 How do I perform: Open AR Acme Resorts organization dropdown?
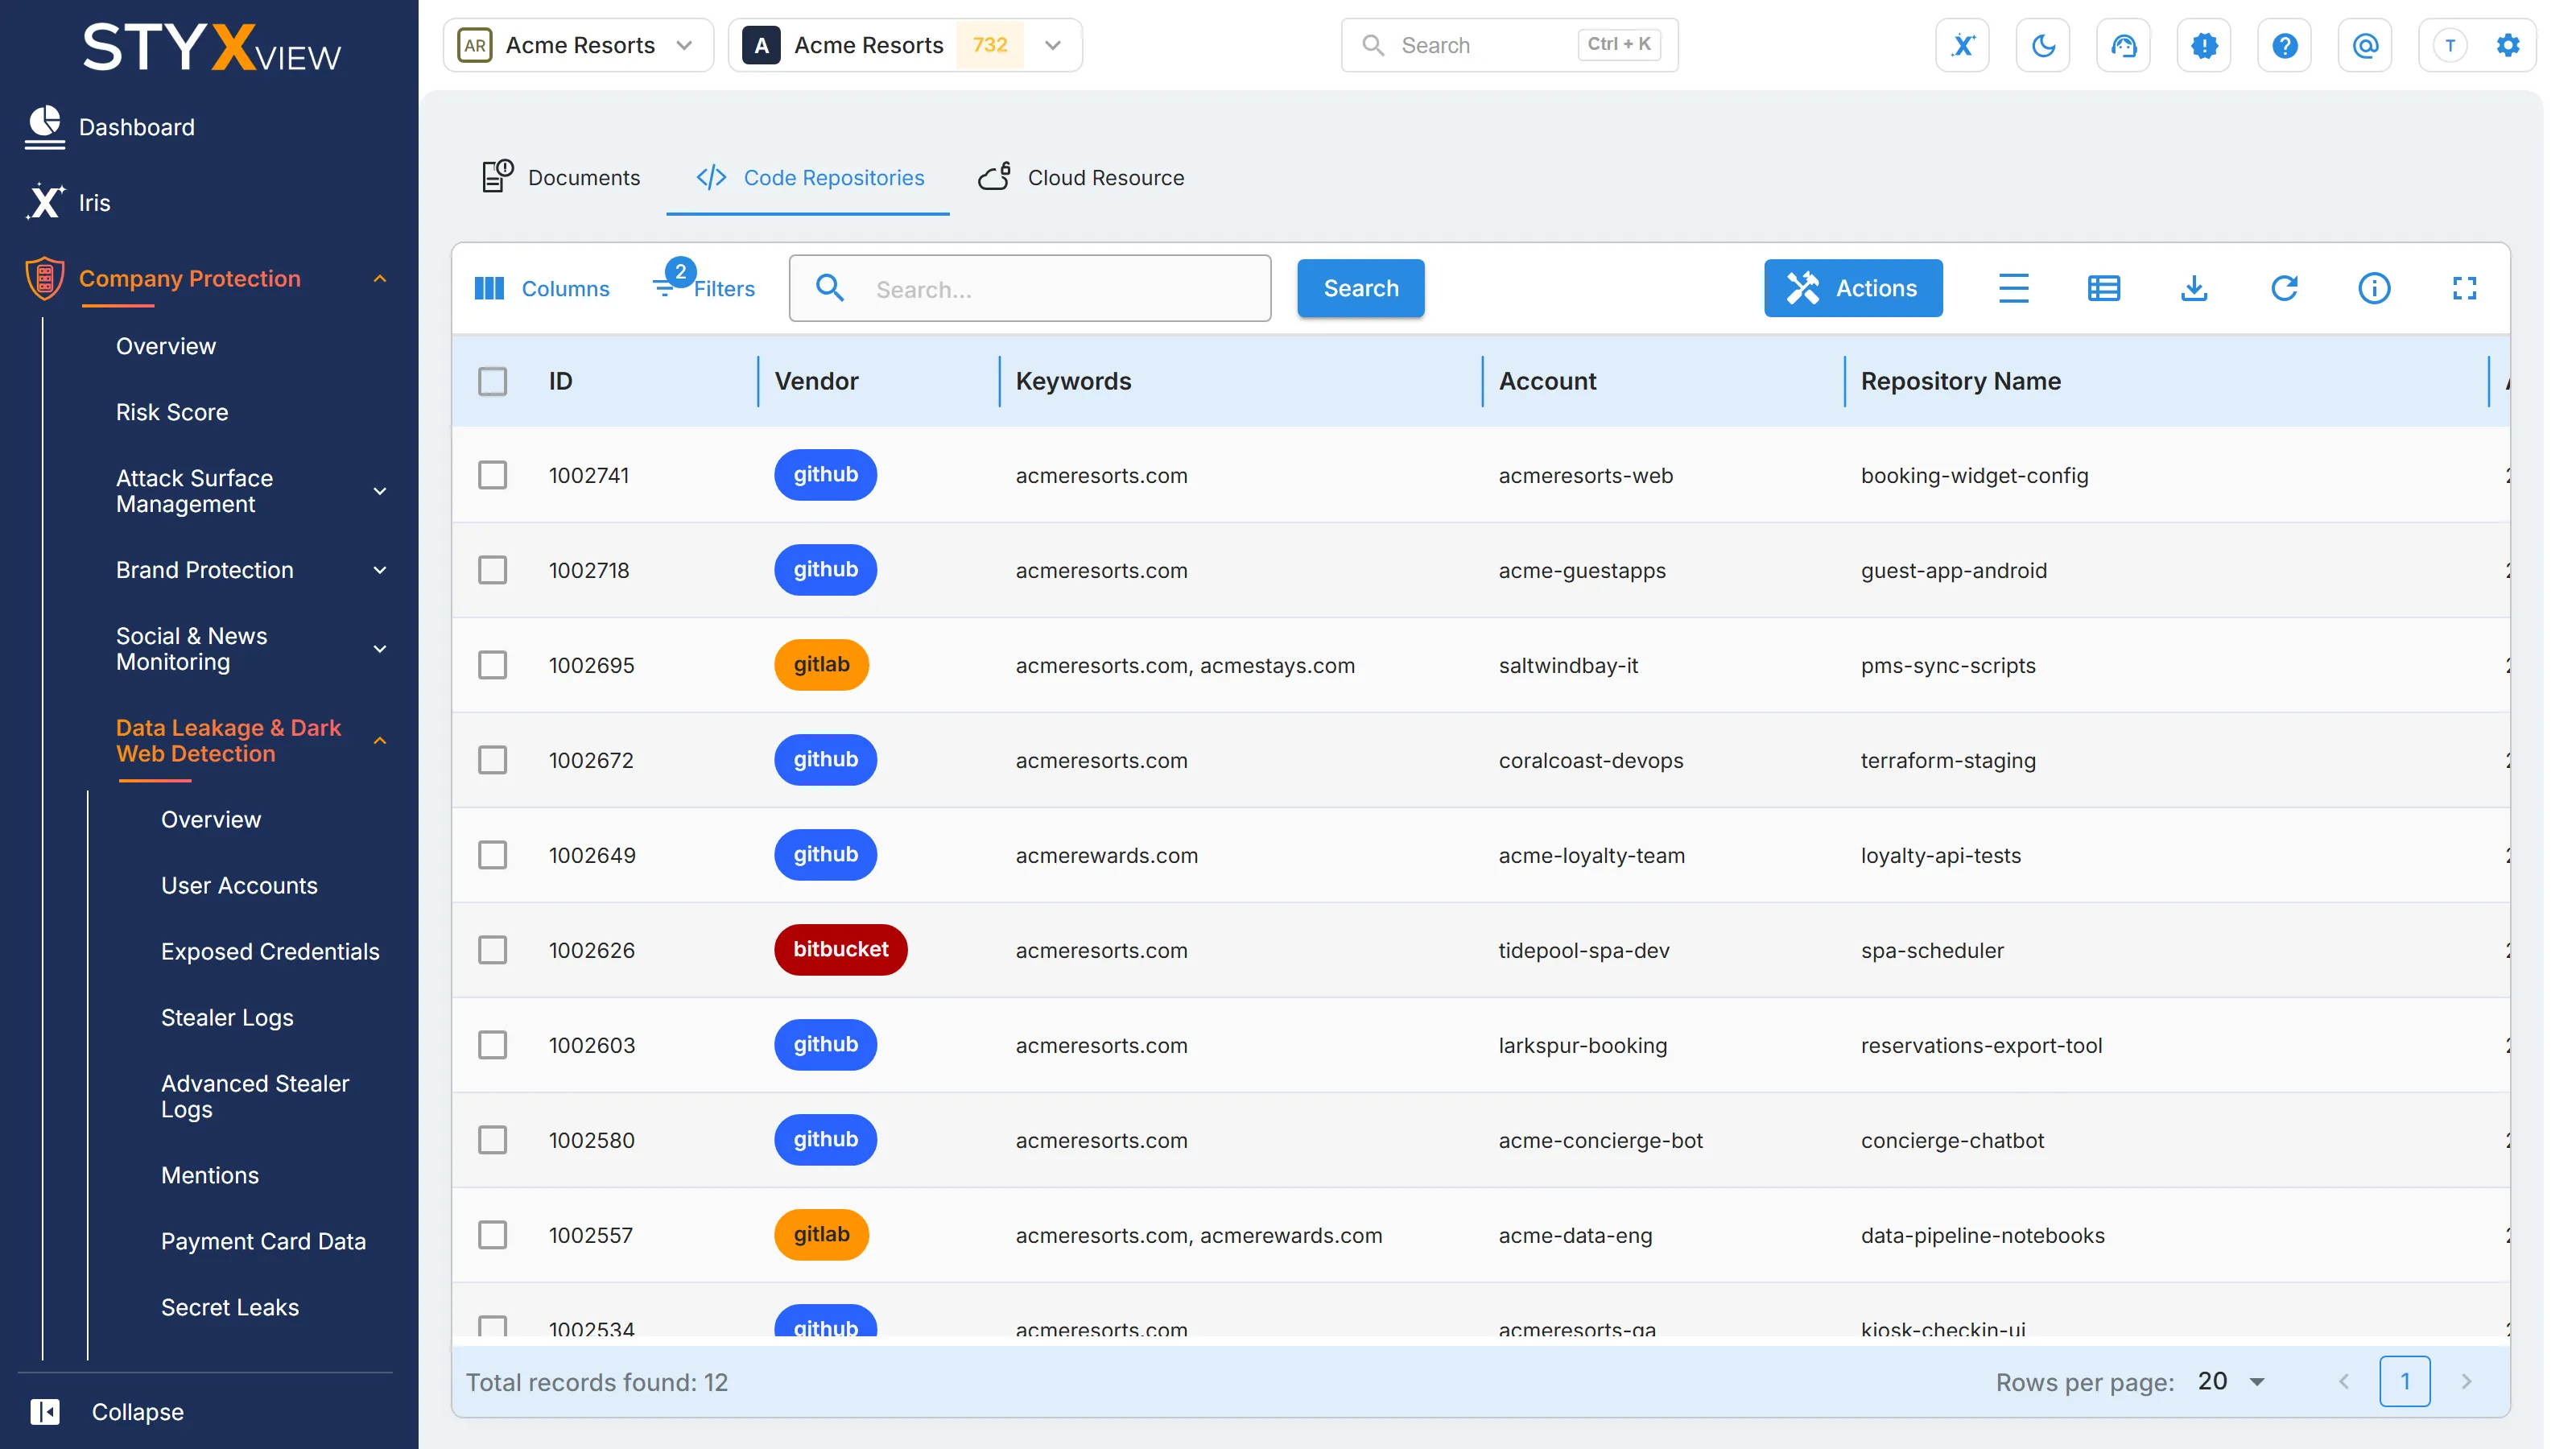pos(578,45)
